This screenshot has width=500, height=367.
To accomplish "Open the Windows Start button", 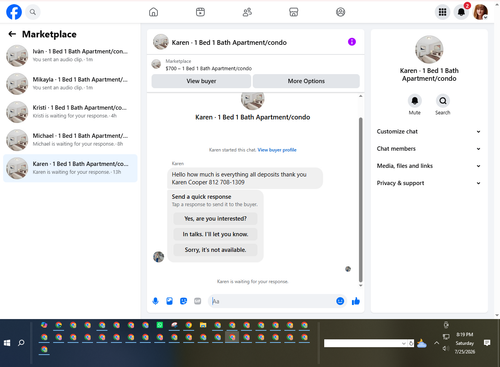I will coord(7,343).
